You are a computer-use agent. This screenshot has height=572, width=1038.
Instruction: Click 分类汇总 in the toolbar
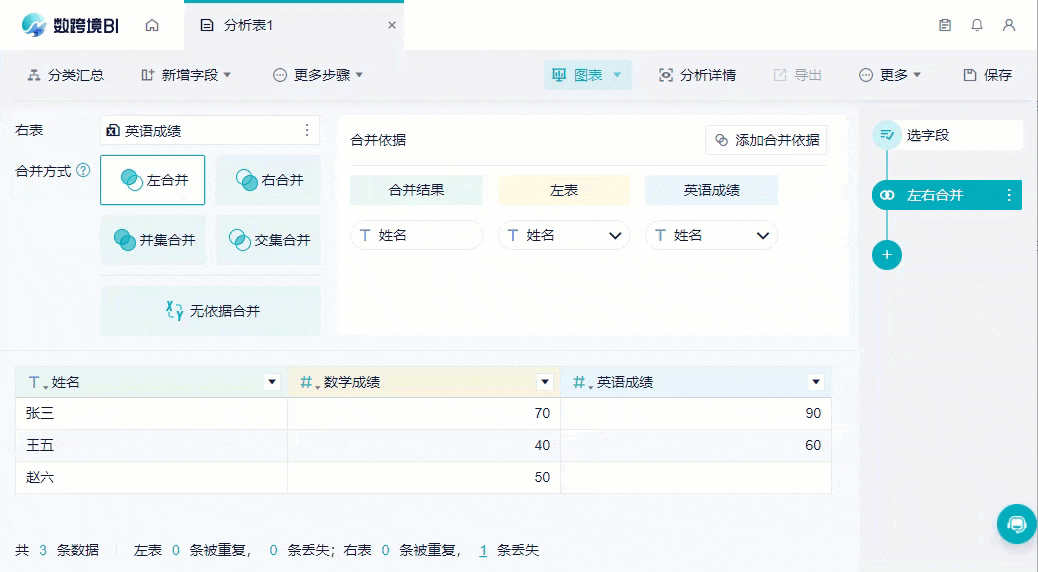[66, 75]
